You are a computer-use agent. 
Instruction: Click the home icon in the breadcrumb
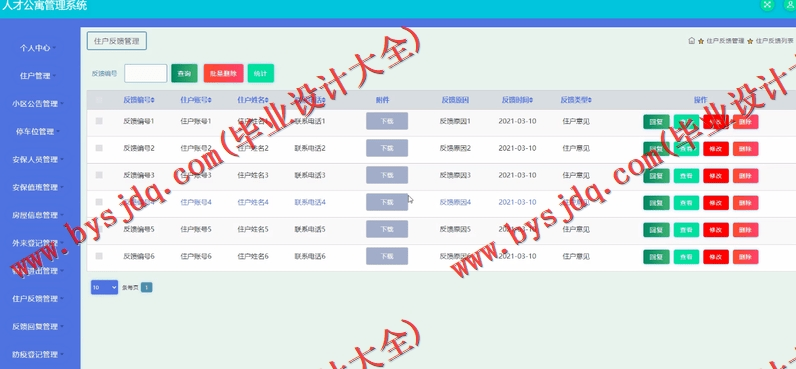pyautogui.click(x=691, y=41)
